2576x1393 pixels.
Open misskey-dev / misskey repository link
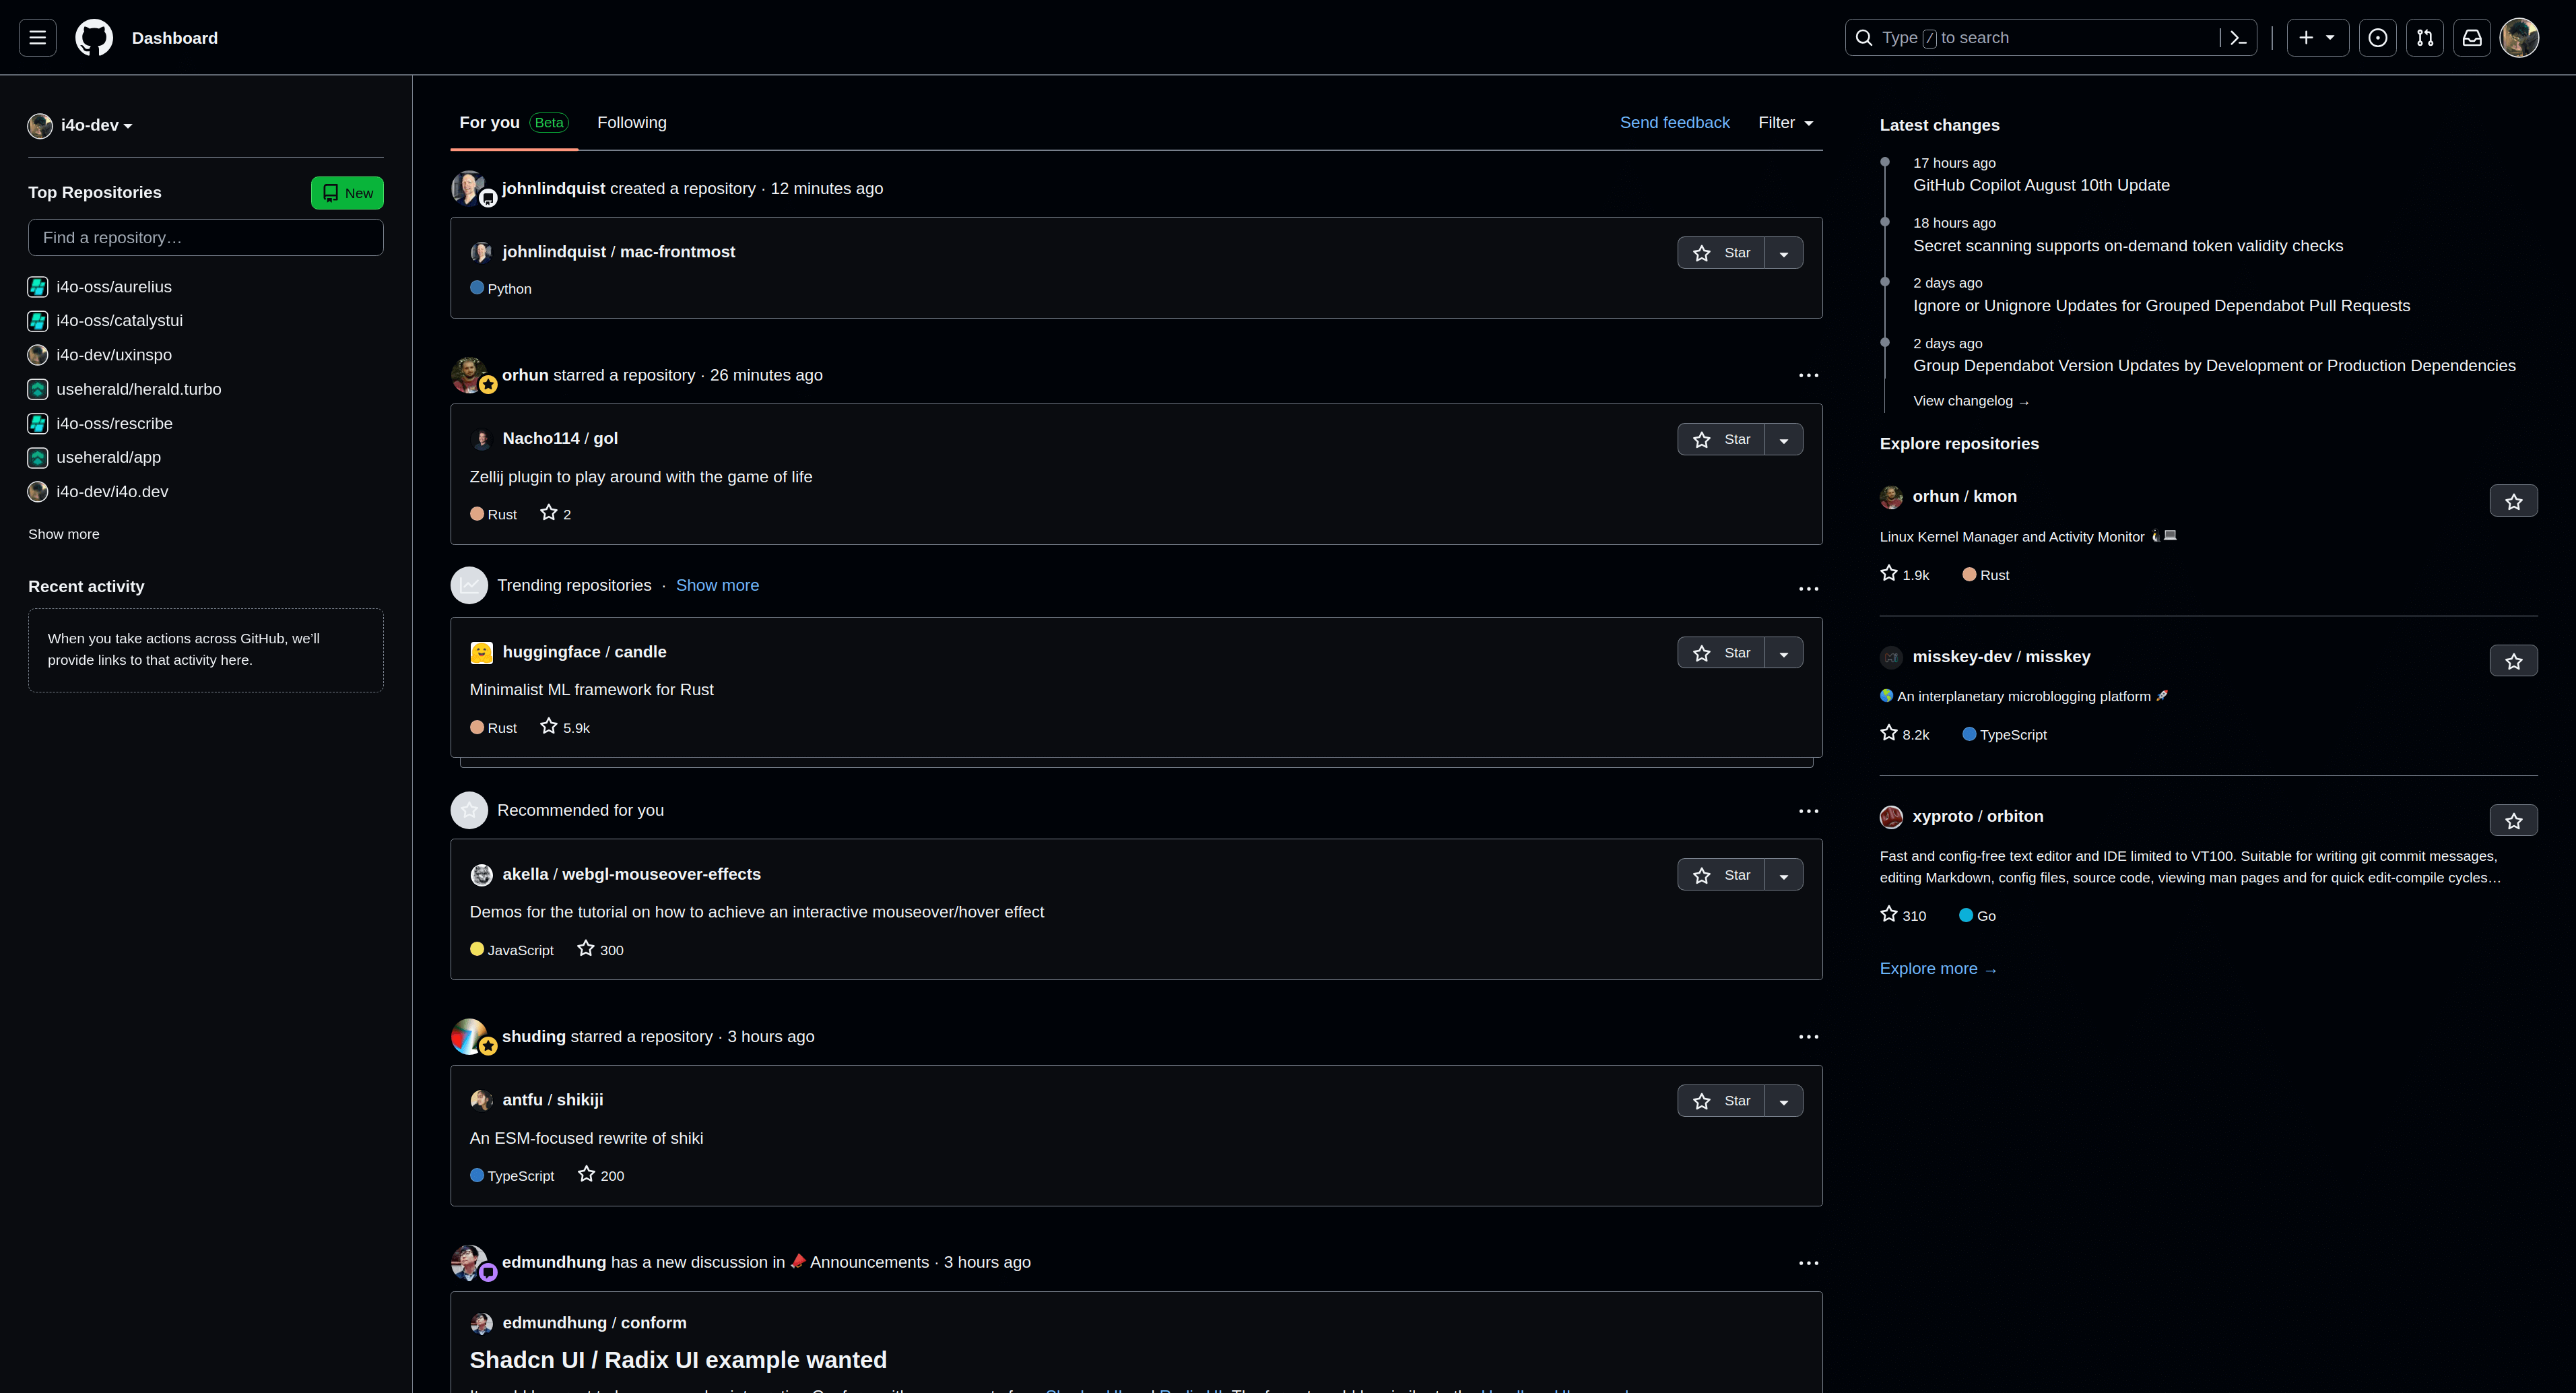point(2001,657)
